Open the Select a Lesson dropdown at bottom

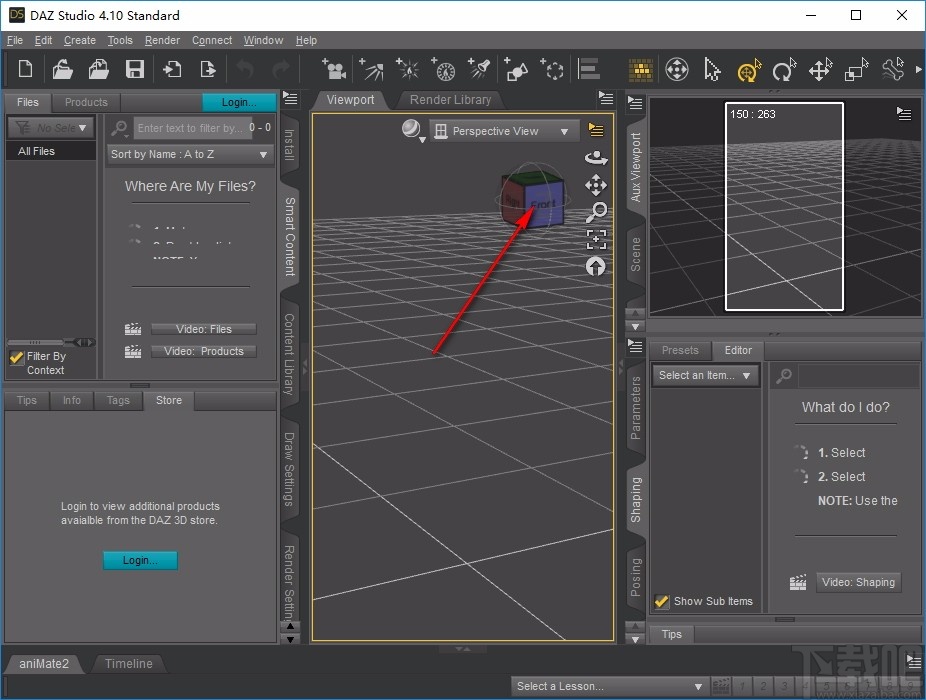(610, 686)
